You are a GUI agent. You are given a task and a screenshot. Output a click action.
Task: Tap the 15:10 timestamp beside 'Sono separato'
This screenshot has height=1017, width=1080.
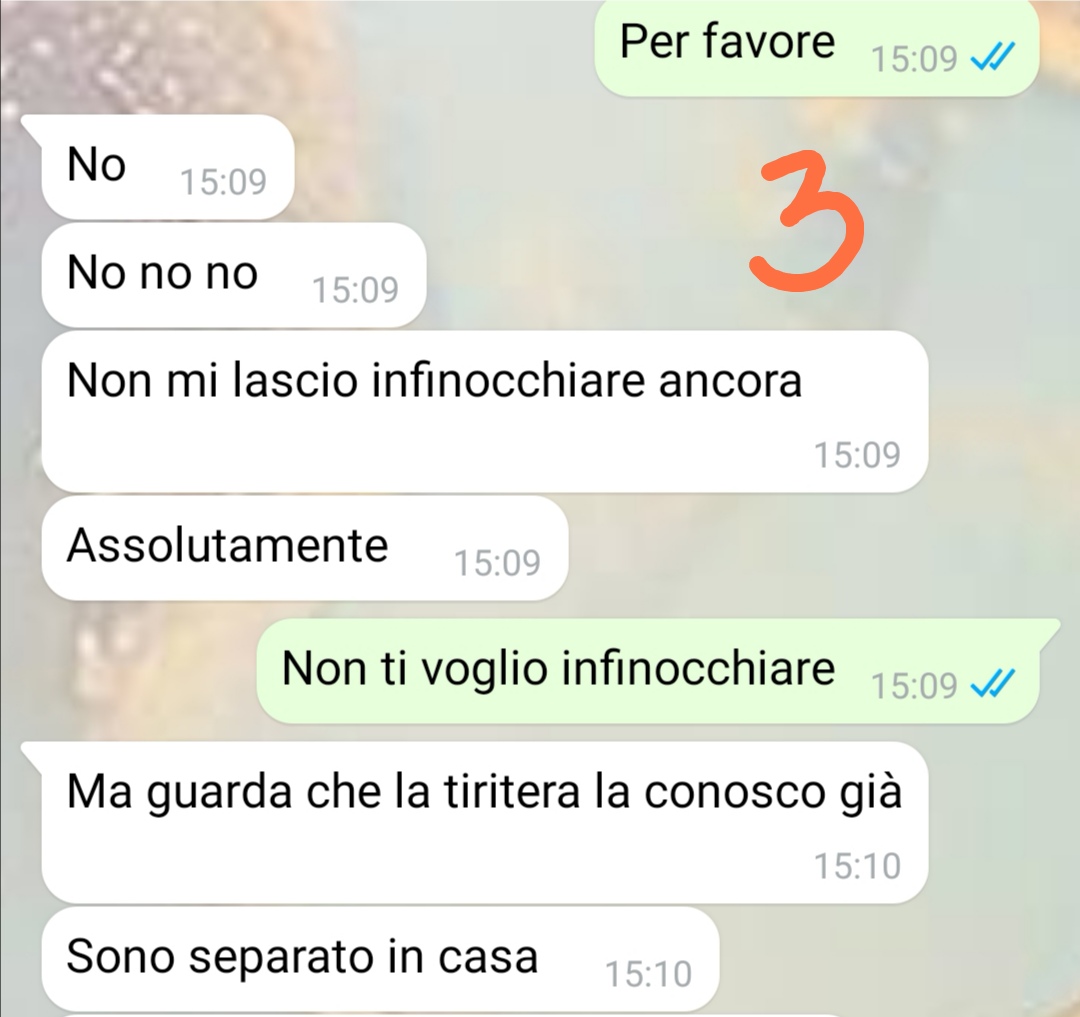(648, 974)
